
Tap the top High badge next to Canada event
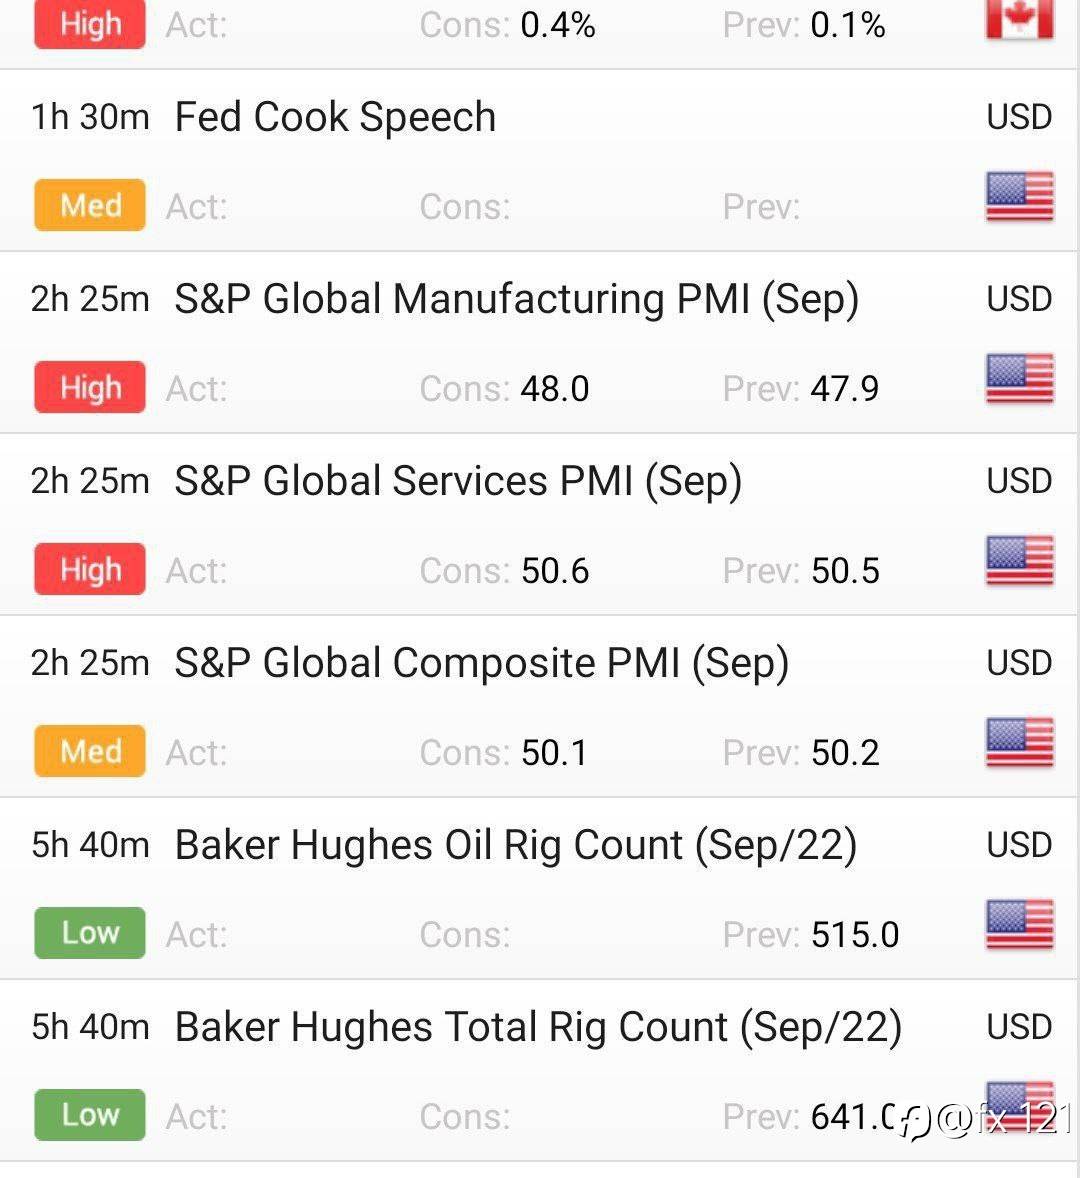point(90,24)
